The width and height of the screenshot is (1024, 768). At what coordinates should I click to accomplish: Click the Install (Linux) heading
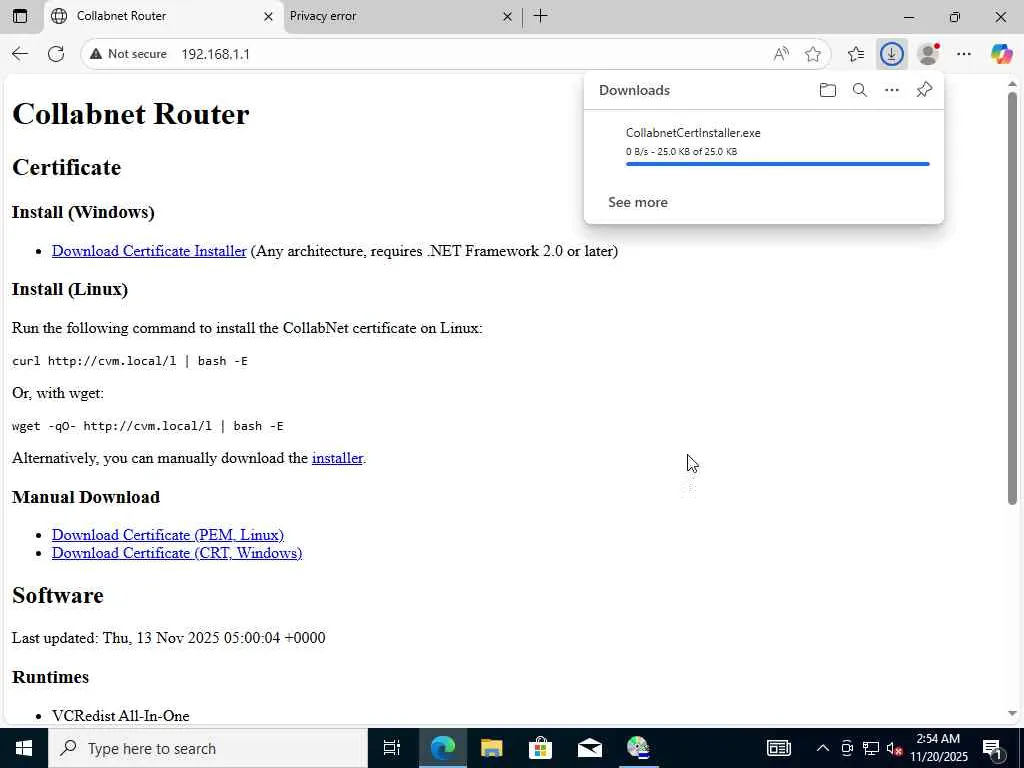coord(70,289)
